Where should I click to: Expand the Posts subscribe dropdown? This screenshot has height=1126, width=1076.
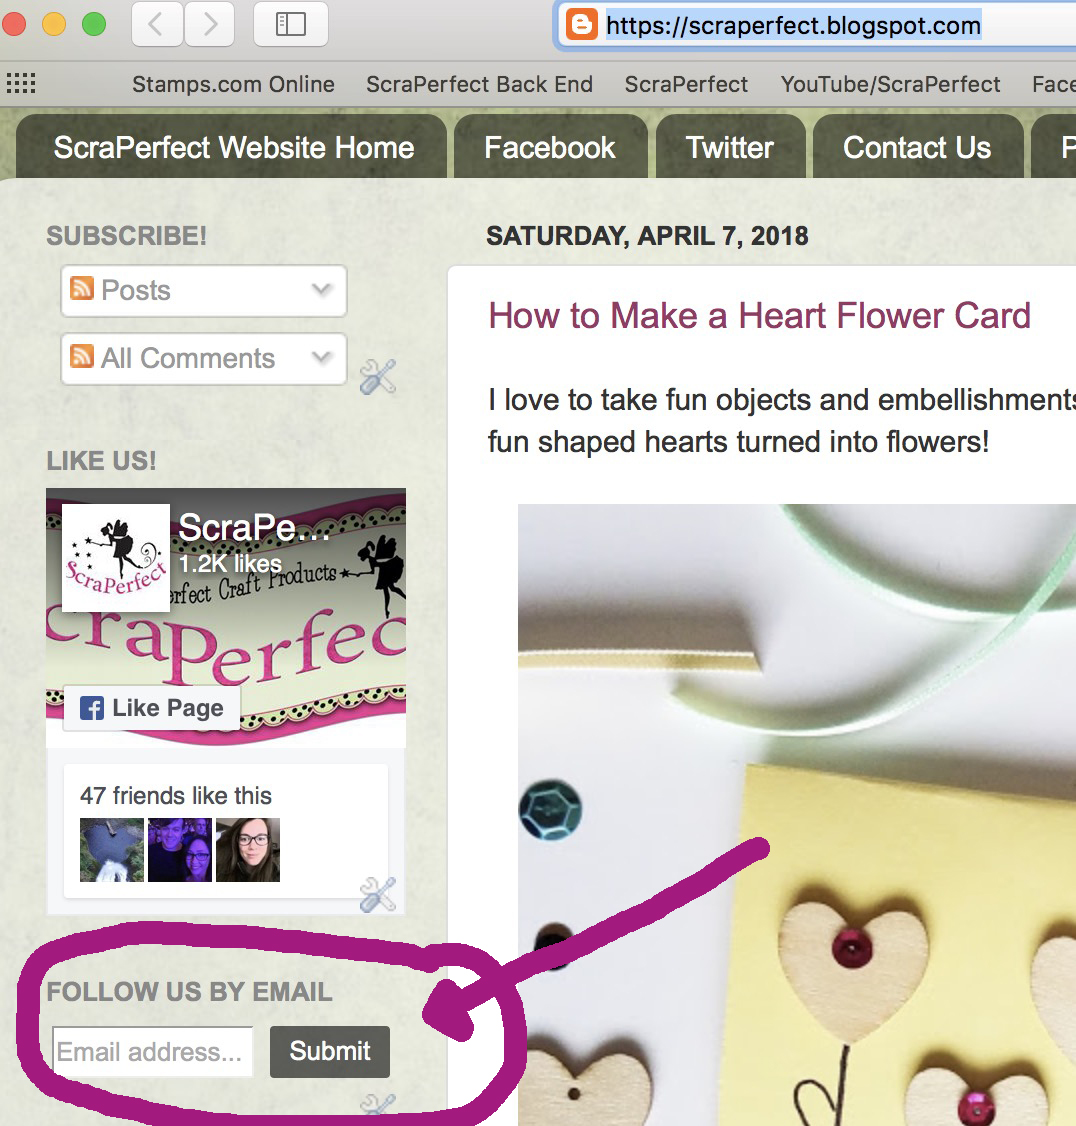click(x=204, y=291)
